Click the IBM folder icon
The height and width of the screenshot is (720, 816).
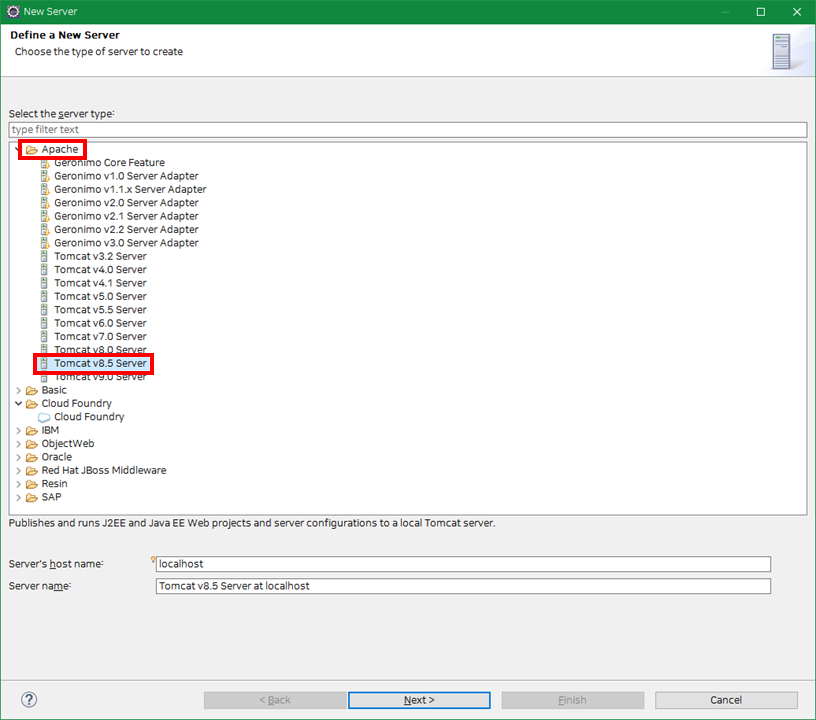[x=32, y=430]
